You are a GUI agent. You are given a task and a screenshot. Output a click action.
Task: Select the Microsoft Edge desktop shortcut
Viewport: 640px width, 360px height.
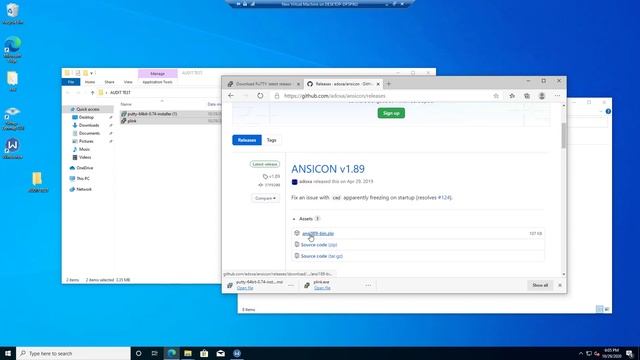pyautogui.click(x=12, y=49)
